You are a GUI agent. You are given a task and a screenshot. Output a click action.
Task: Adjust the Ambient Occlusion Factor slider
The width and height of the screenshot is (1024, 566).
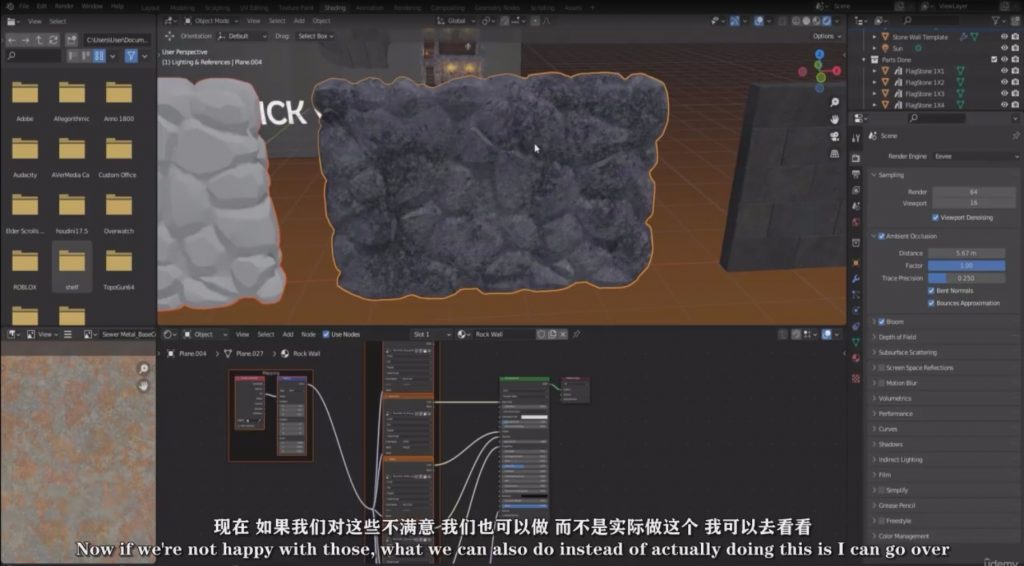[x=967, y=266]
